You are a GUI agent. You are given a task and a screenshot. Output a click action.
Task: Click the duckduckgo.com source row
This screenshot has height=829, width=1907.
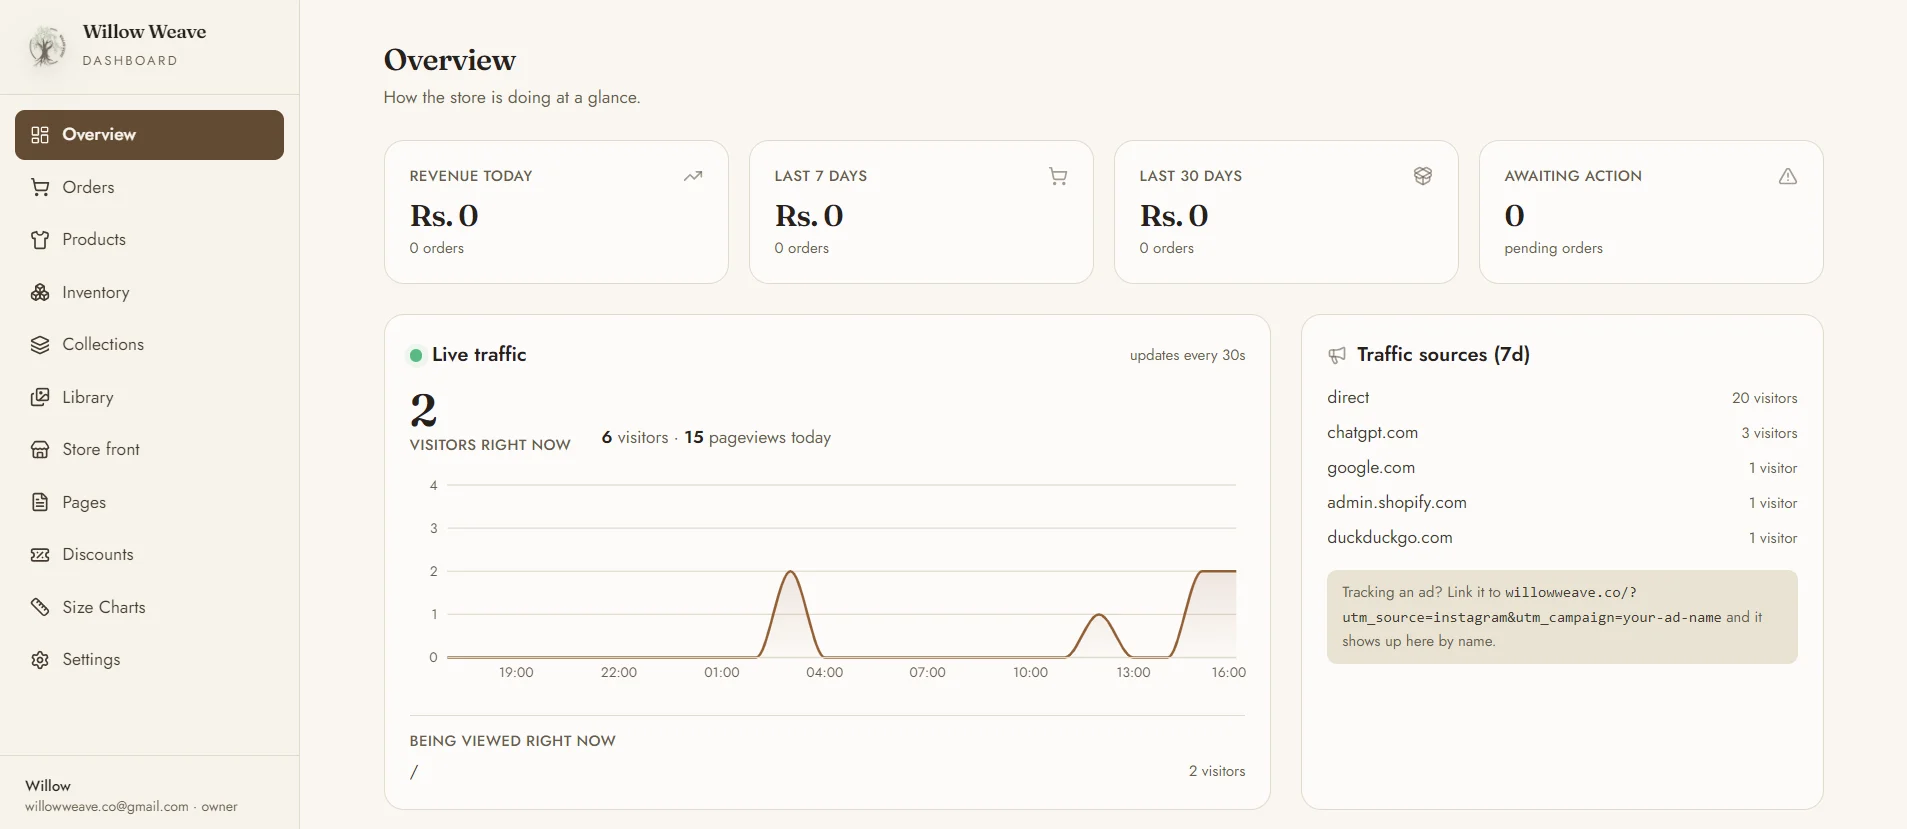tap(1562, 538)
